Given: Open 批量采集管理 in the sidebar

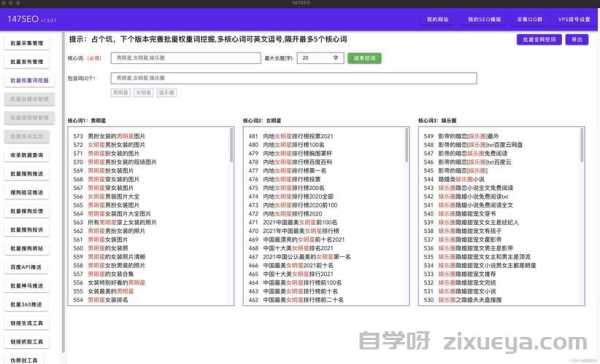Looking at the screenshot, I should (27, 43).
